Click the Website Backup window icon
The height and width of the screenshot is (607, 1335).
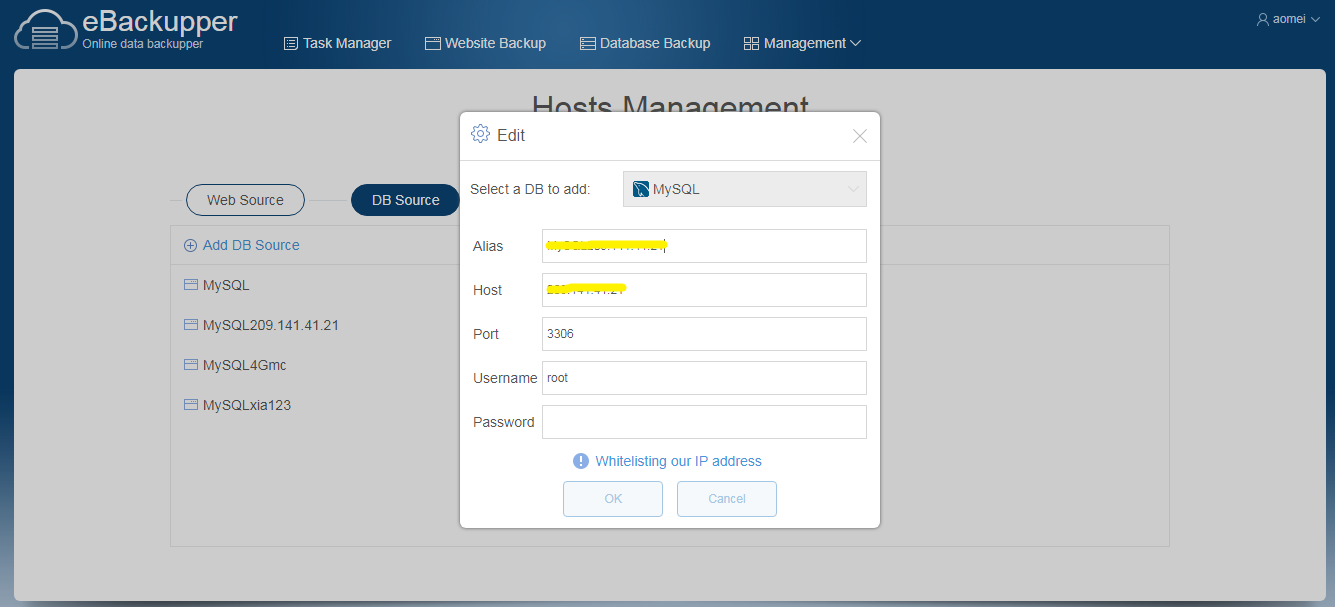tap(433, 44)
